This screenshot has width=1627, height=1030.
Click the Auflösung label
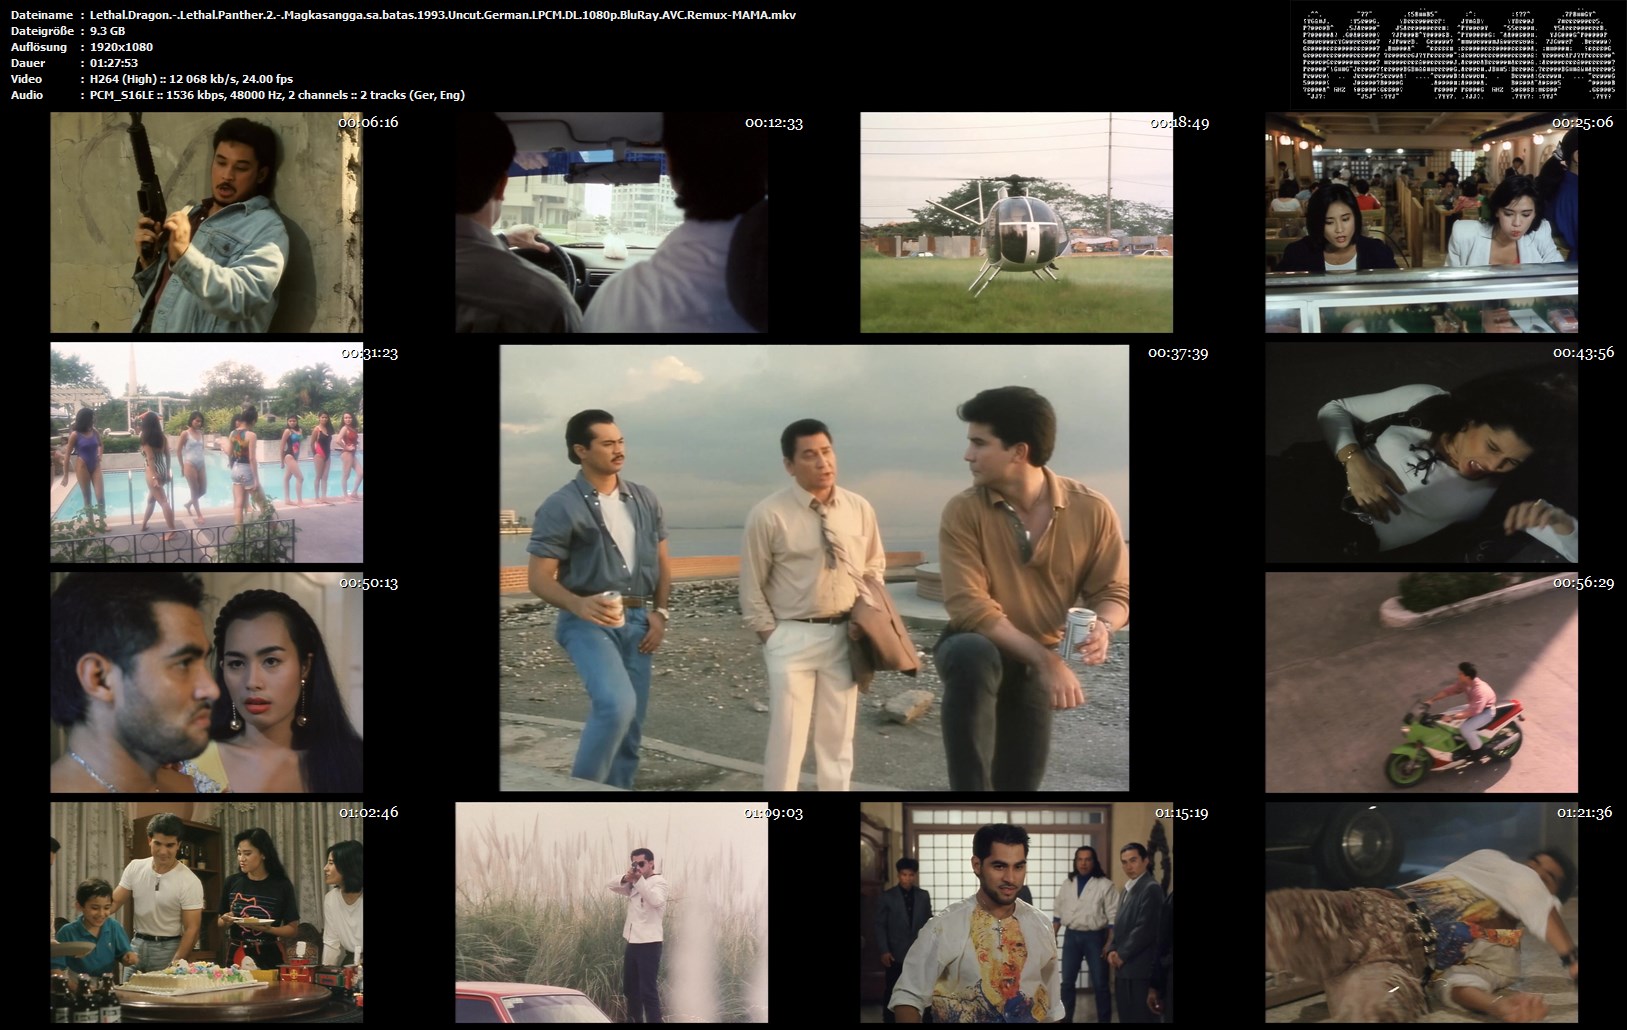(x=39, y=47)
